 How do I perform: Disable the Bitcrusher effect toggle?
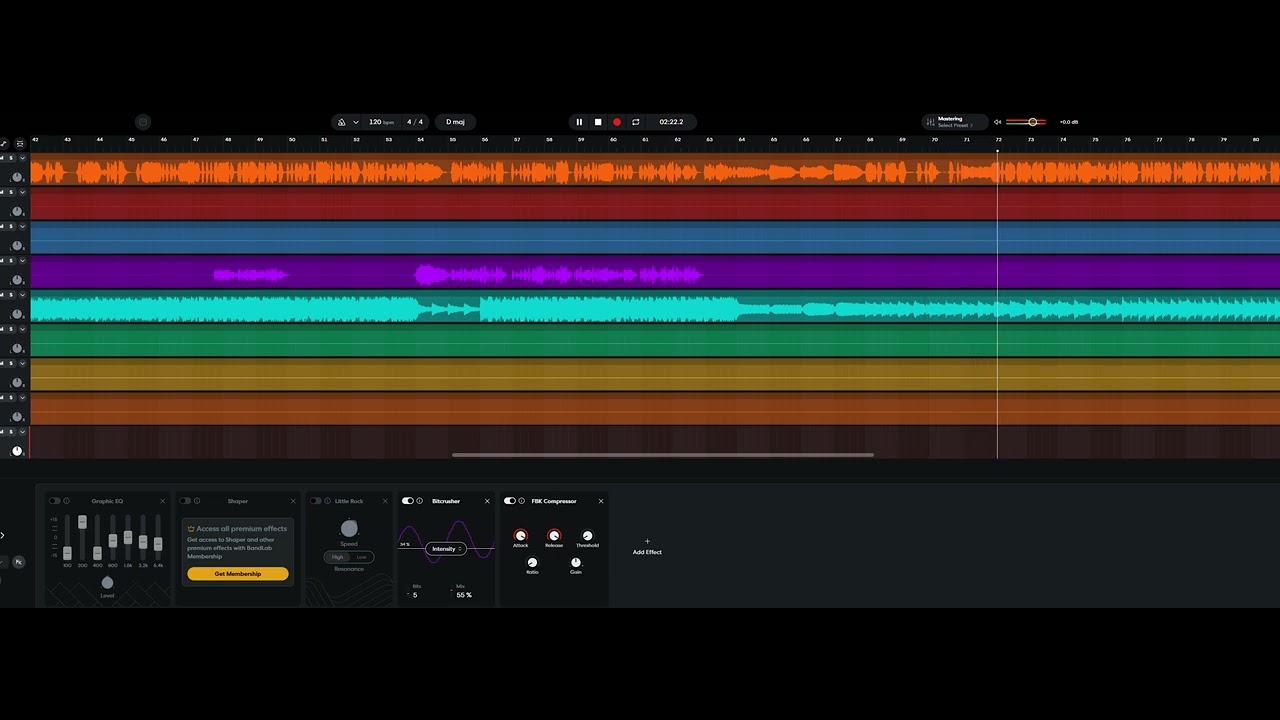pos(407,501)
